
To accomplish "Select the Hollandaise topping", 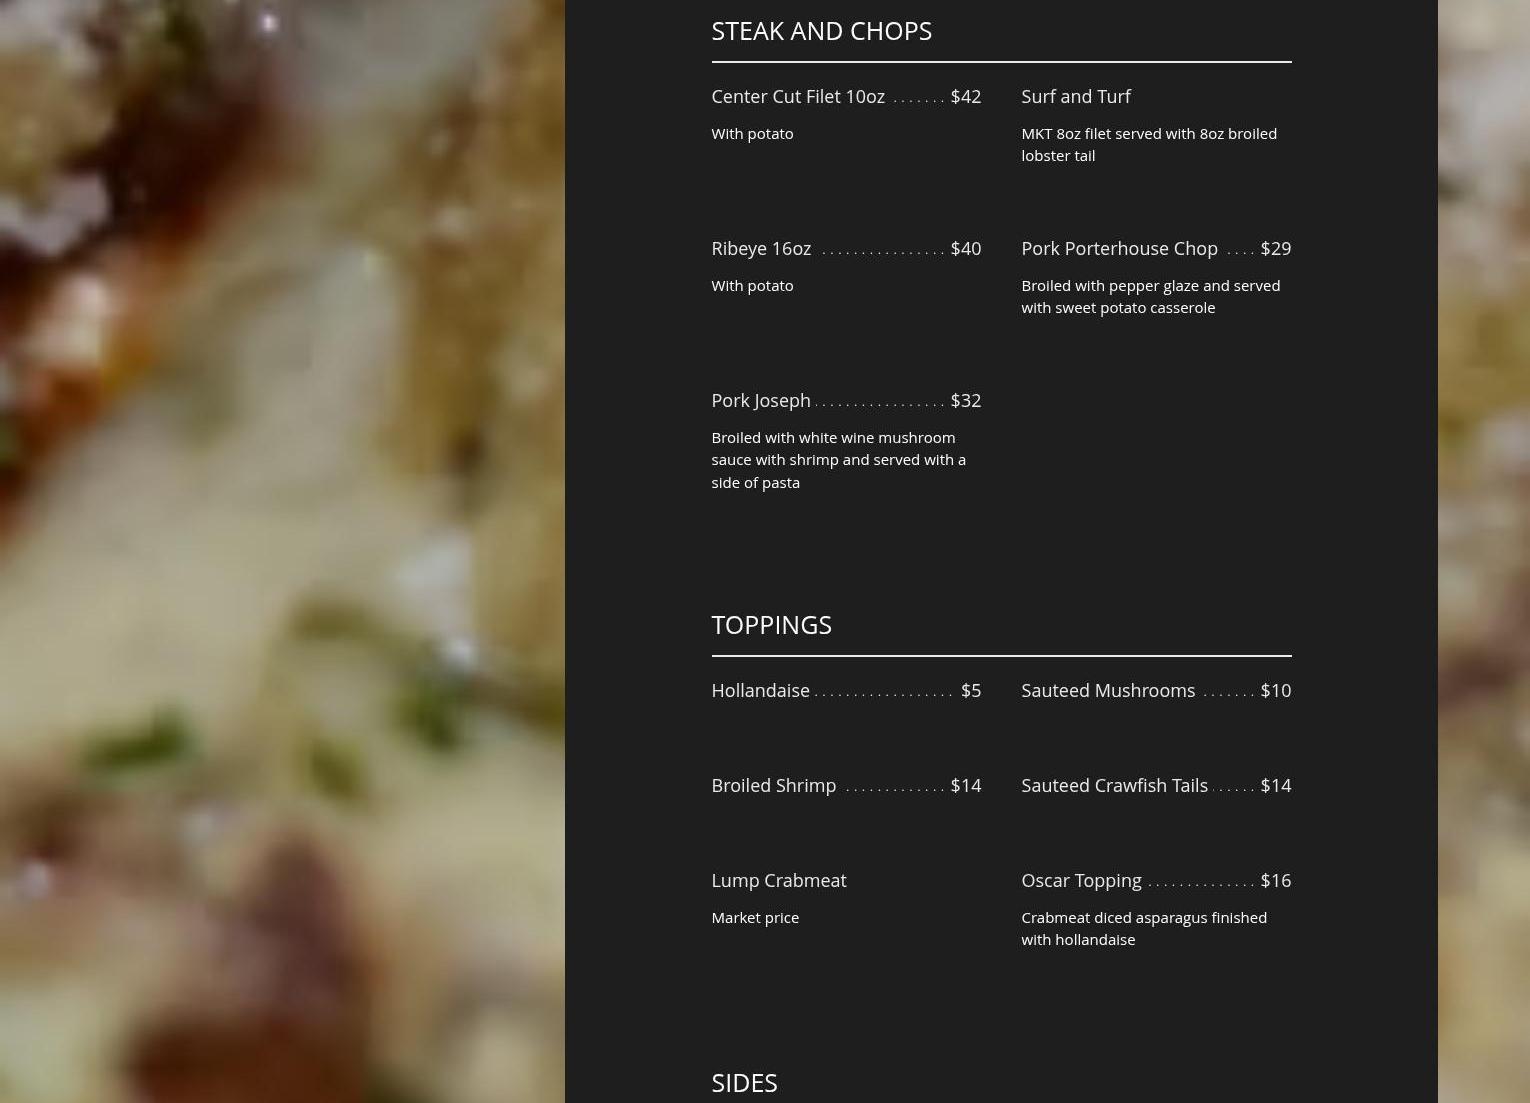I will click(760, 690).
